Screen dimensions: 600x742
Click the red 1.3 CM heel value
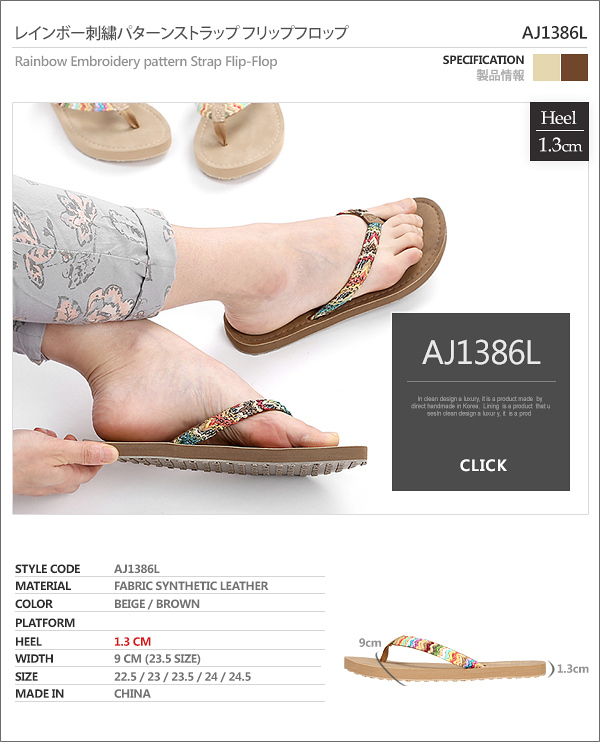[x=132, y=642]
